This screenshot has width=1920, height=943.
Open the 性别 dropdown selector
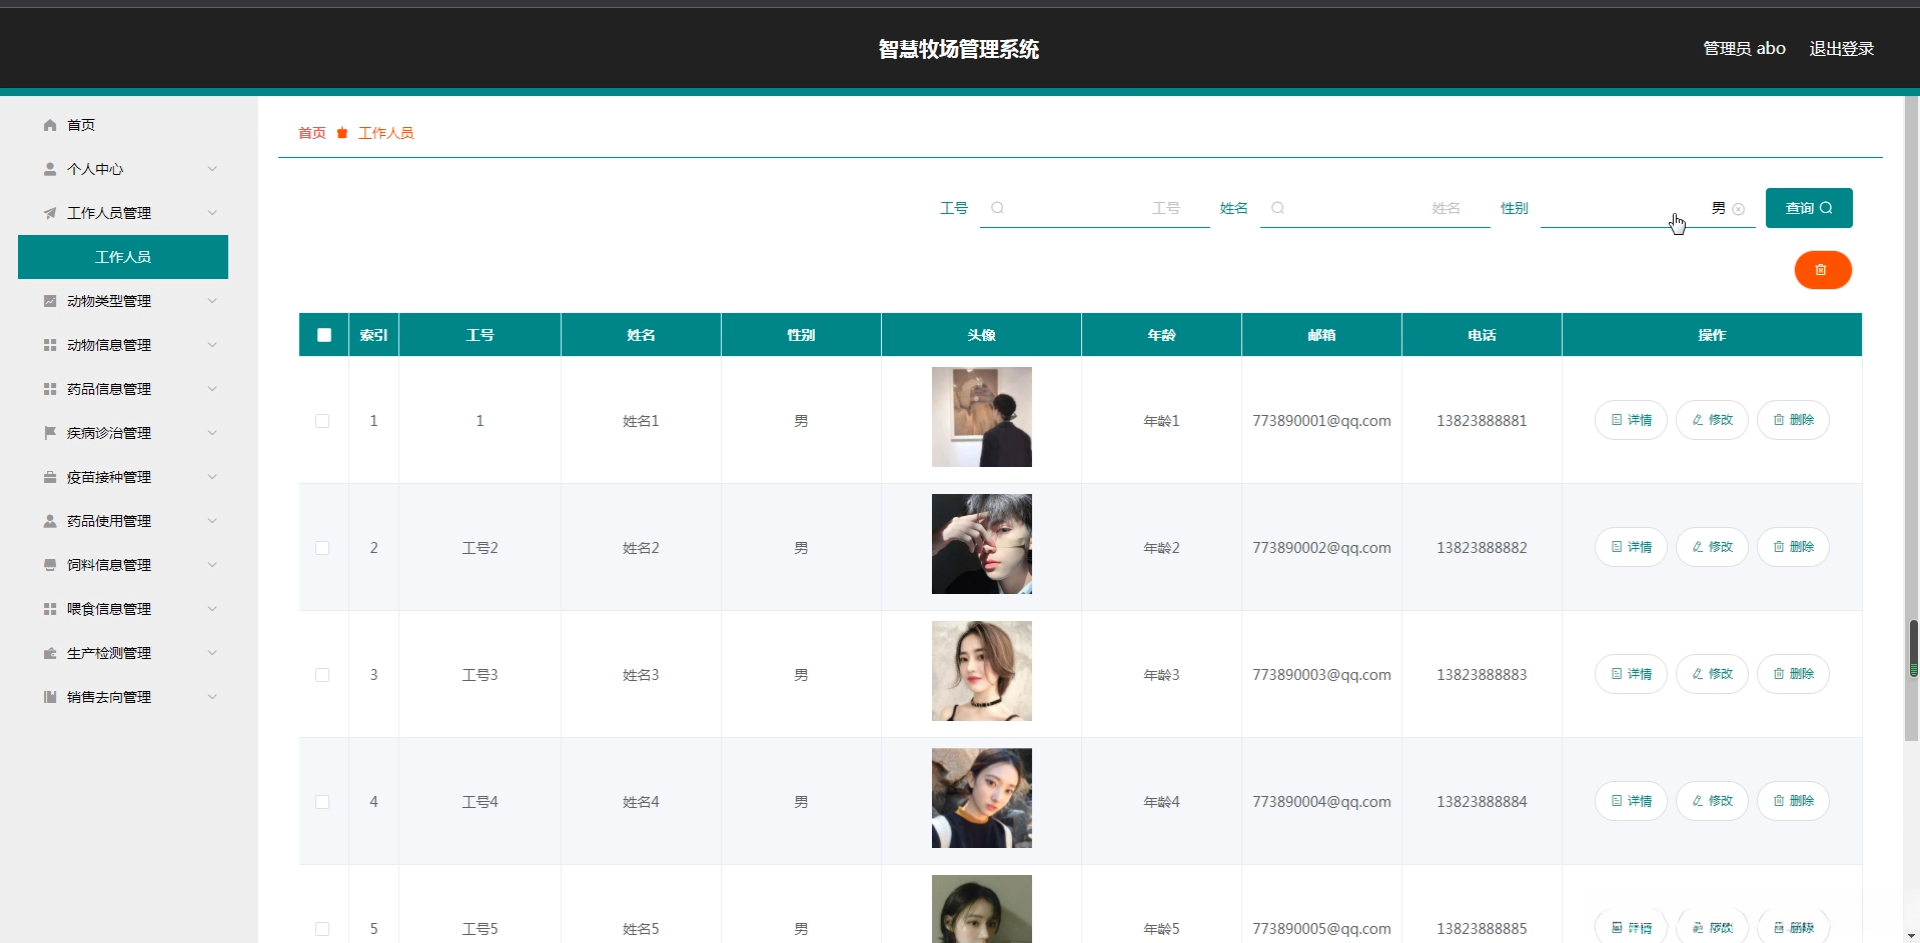(1647, 208)
